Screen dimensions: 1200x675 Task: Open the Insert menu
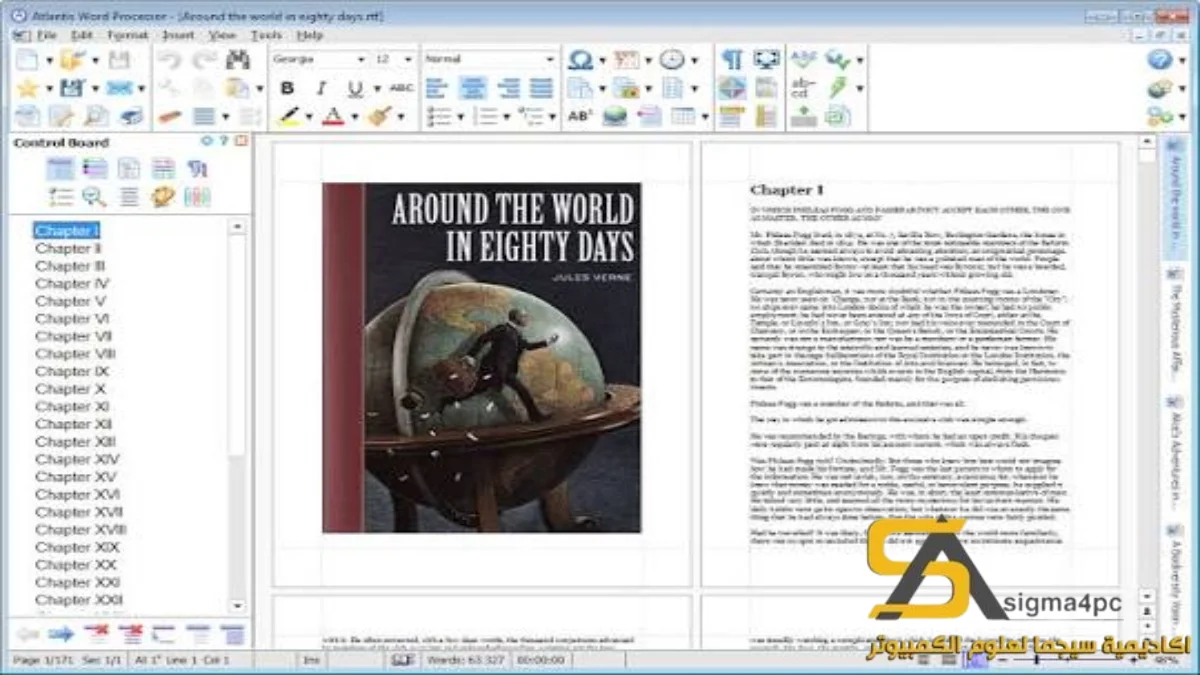pyautogui.click(x=178, y=35)
